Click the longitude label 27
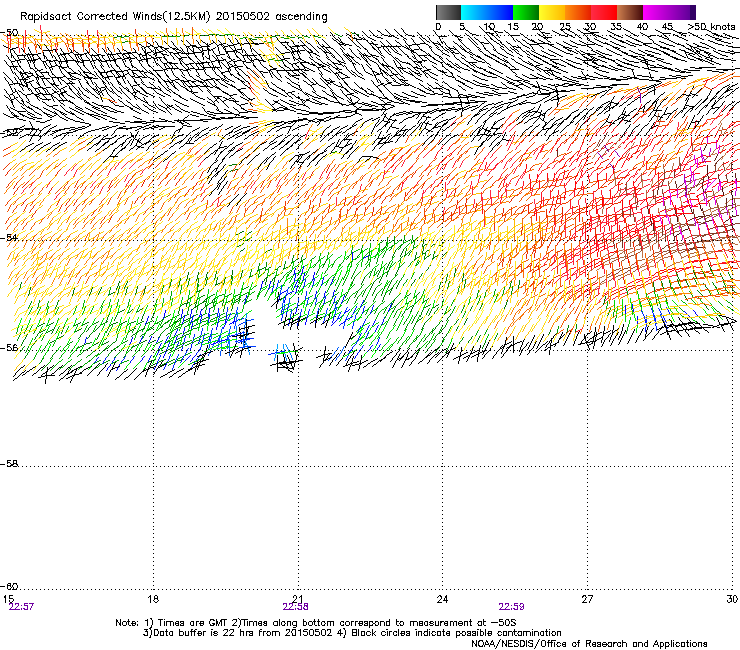 coord(587,599)
